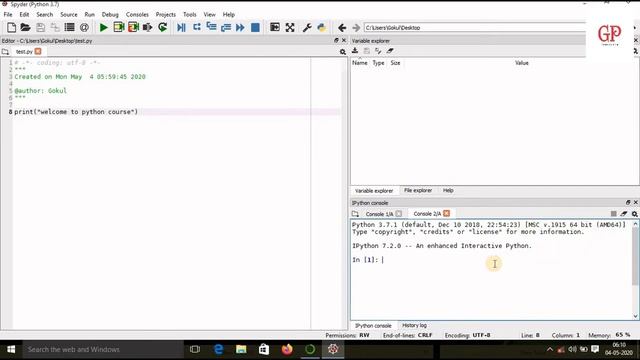The width and height of the screenshot is (640, 360).
Task: Click the Variable explorer save data icon
Action: [x=367, y=51]
